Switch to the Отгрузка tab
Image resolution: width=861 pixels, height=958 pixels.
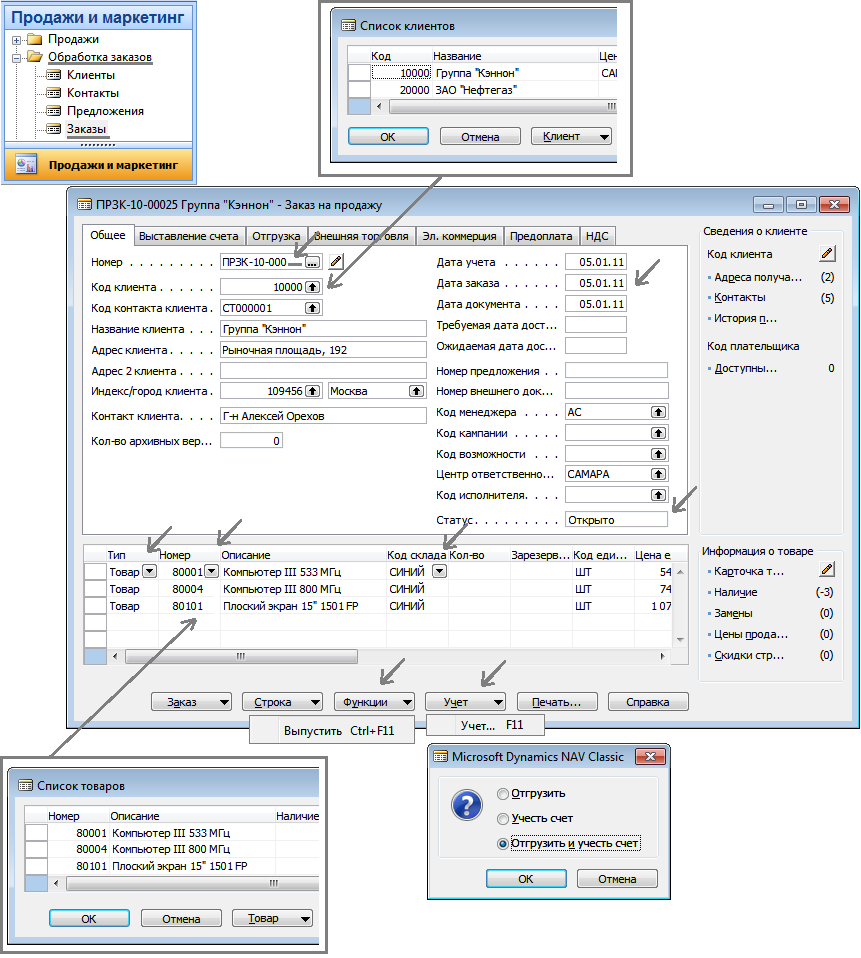tap(276, 236)
